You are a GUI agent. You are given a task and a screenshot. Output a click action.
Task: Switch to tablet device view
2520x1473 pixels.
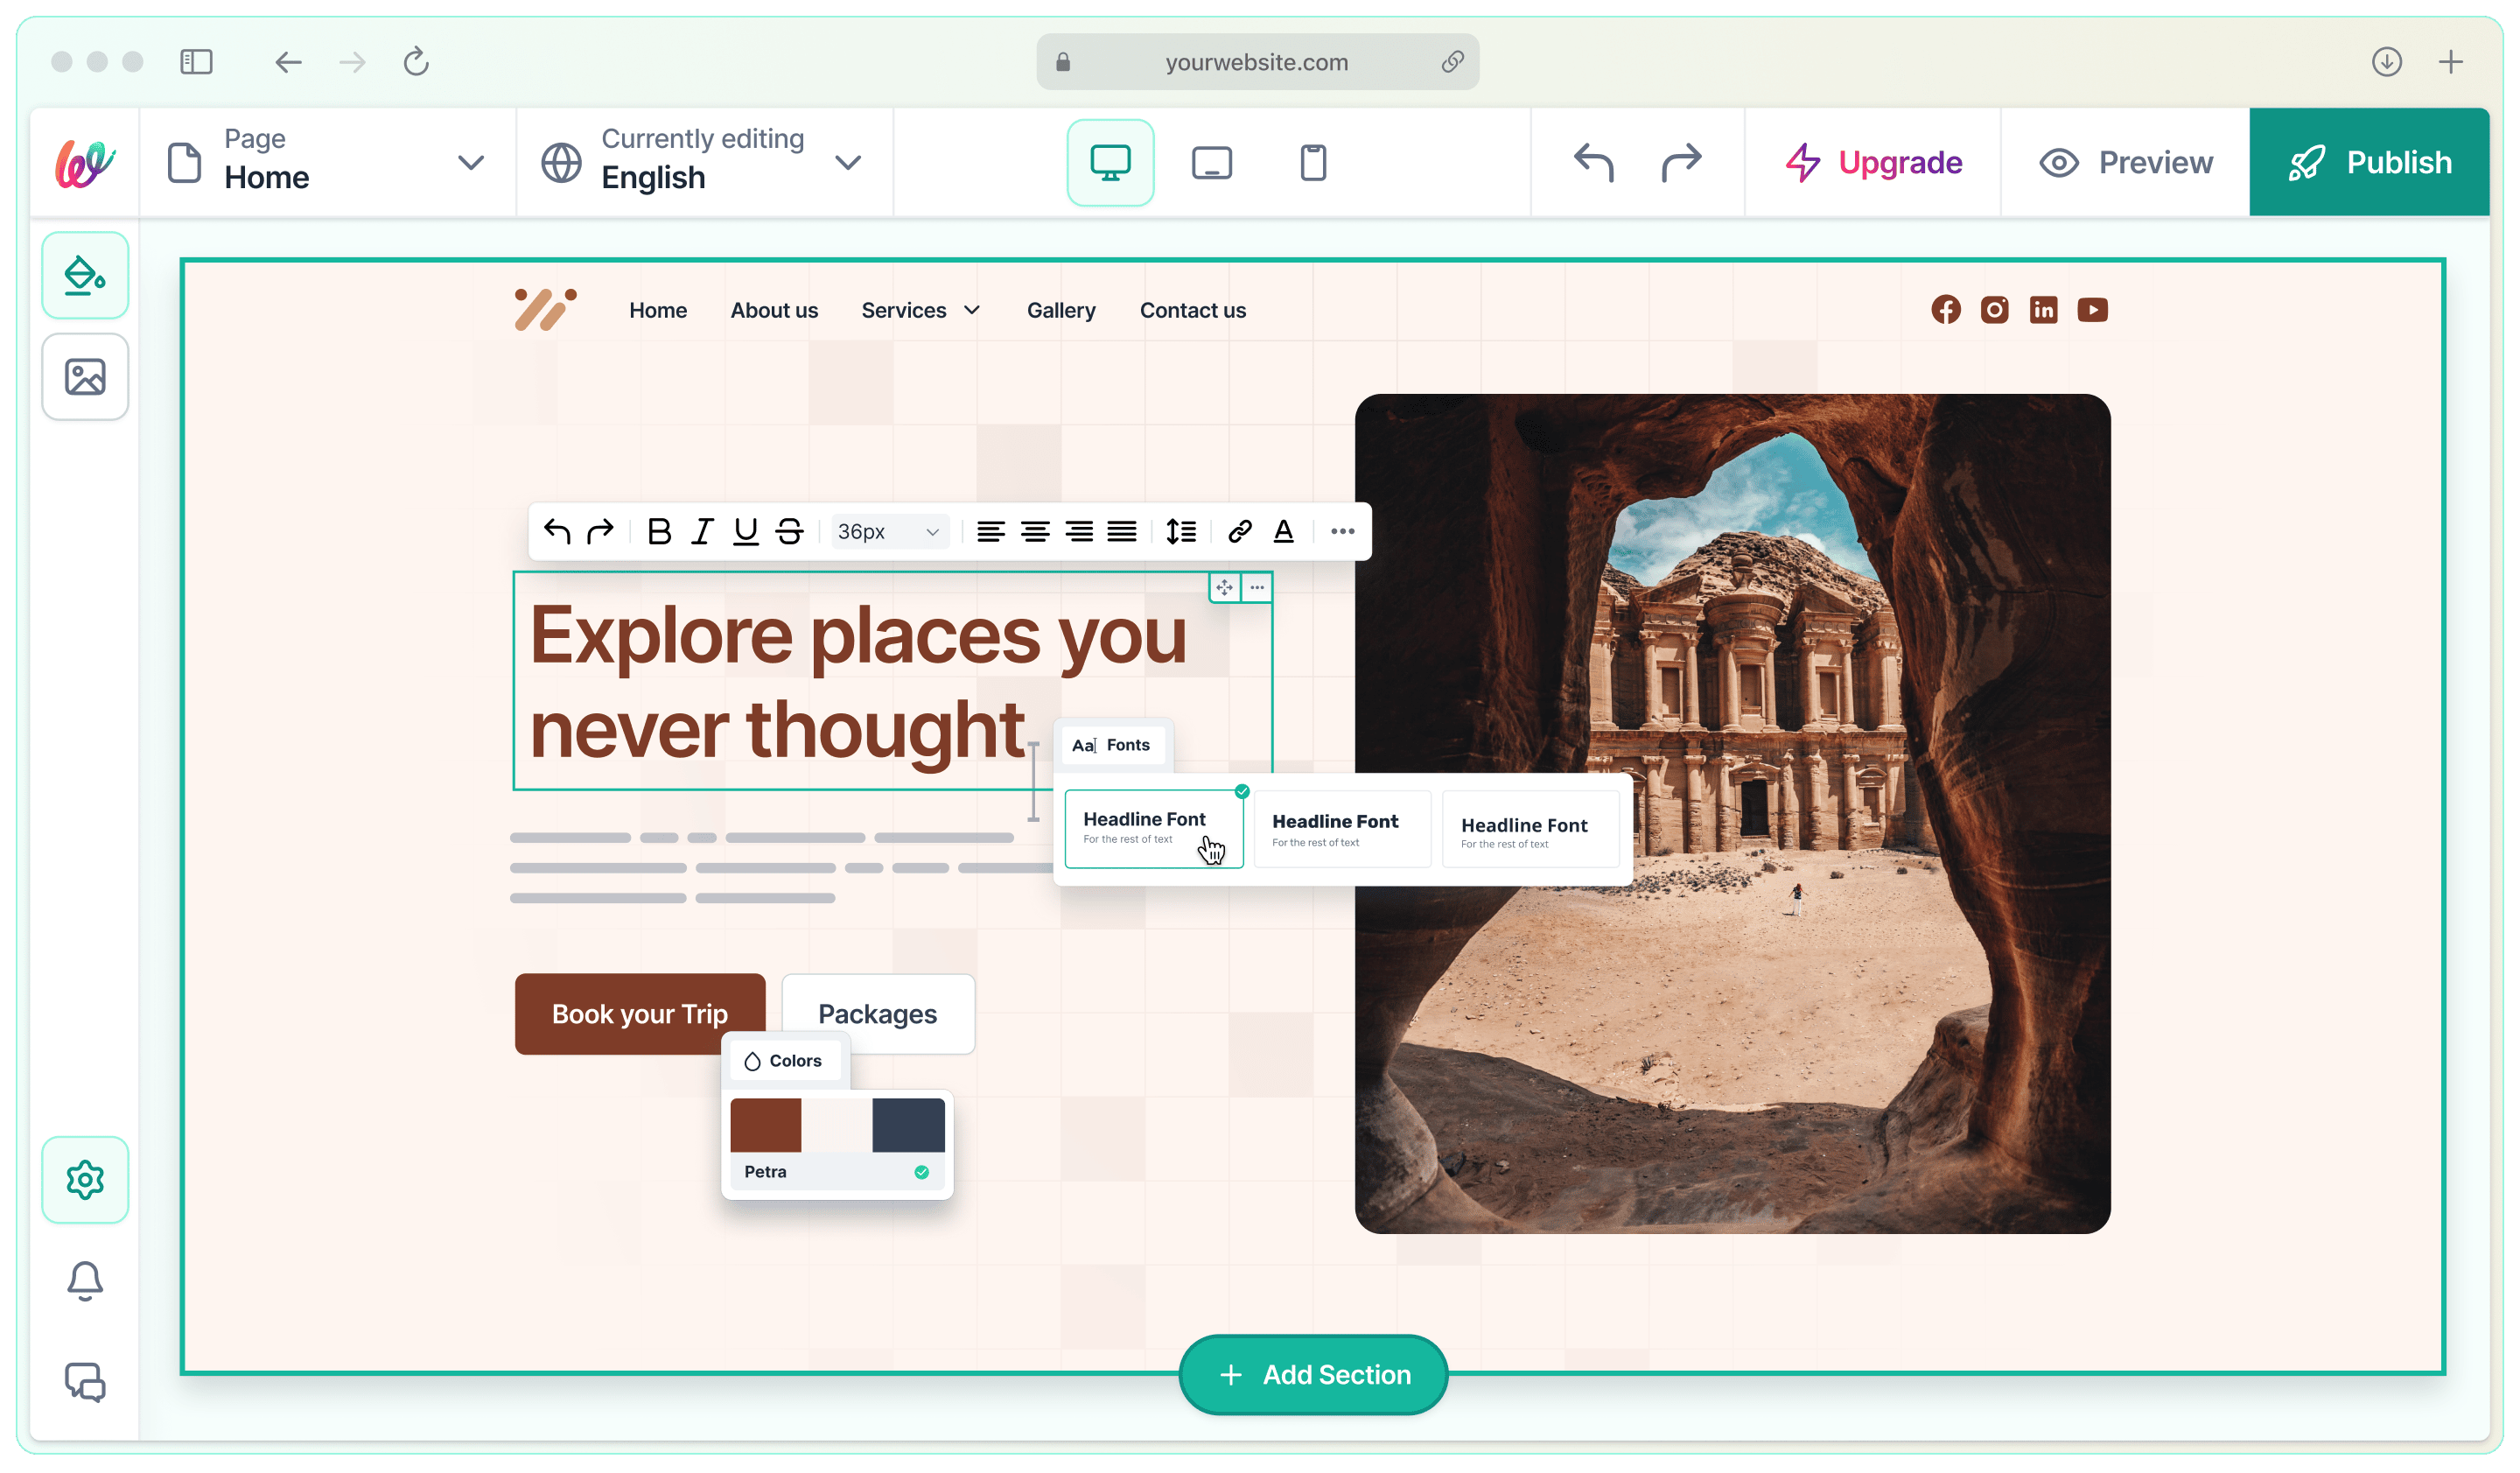click(1211, 163)
